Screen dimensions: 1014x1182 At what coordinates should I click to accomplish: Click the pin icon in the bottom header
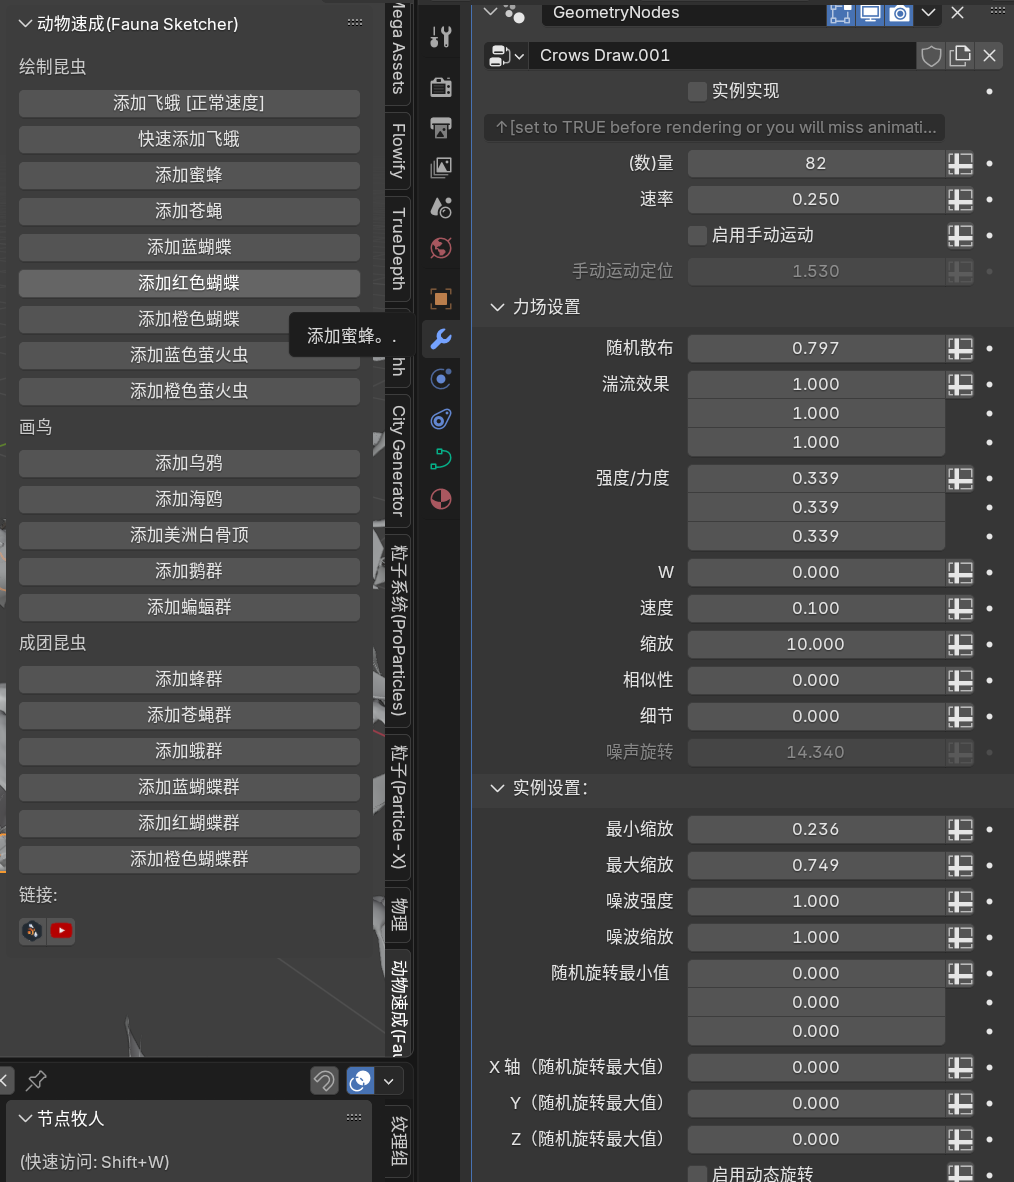coord(35,1081)
